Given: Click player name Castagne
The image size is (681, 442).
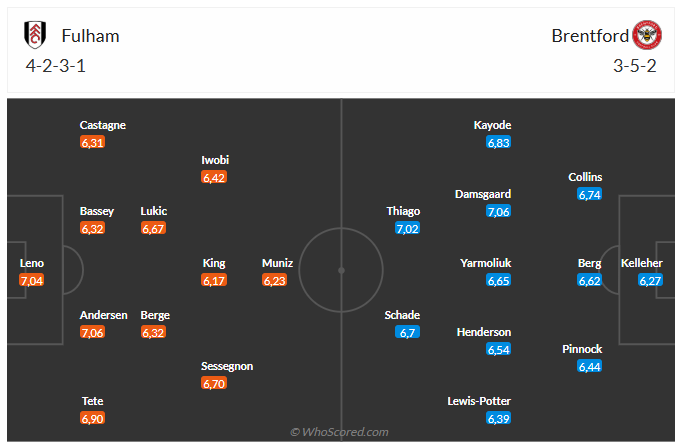Looking at the screenshot, I should pyautogui.click(x=103, y=125).
